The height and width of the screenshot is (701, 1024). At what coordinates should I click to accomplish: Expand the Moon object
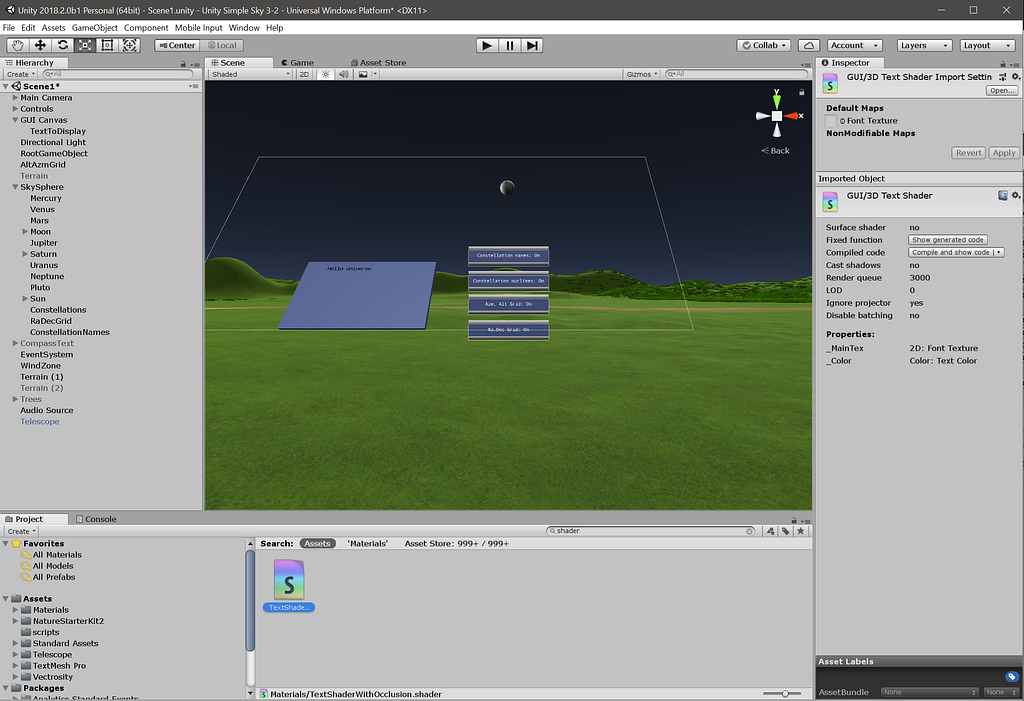pos(25,231)
